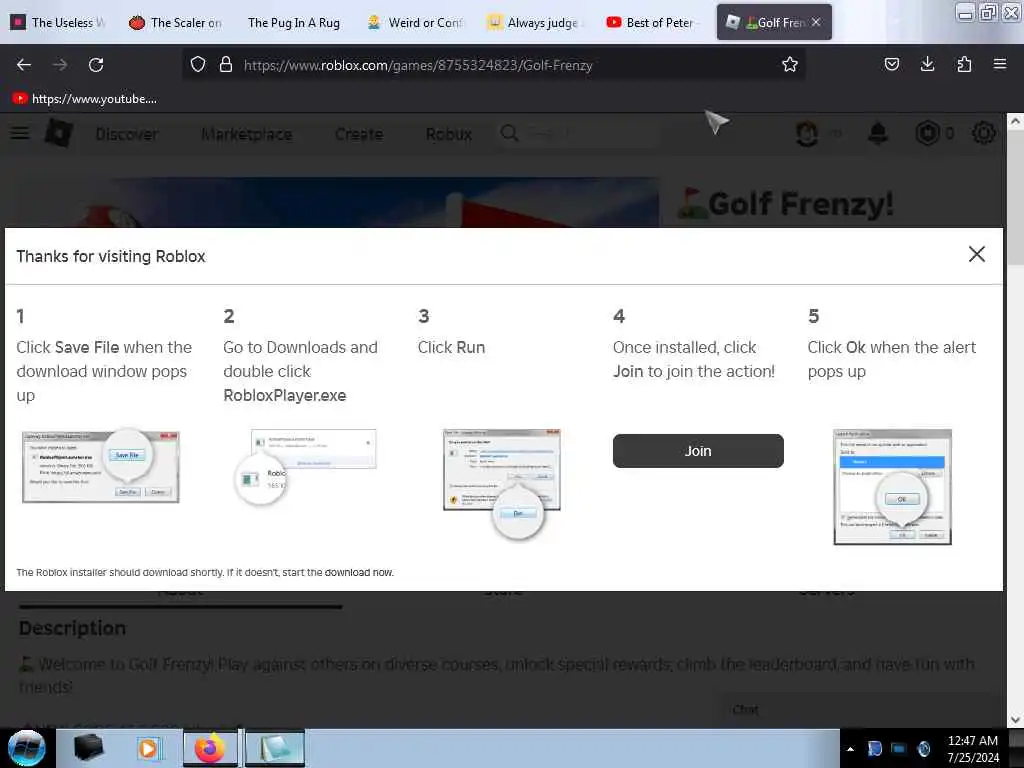The width and height of the screenshot is (1024, 768).
Task: Open Robux in Roblox navigation
Action: [x=449, y=134]
